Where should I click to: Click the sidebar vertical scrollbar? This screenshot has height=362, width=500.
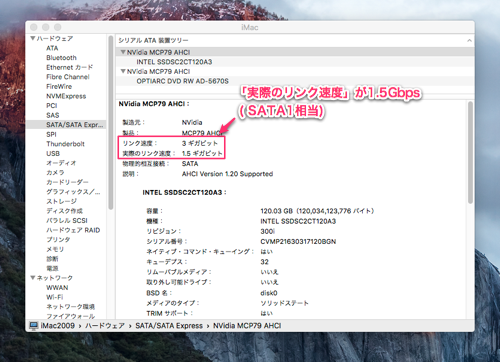point(111,123)
